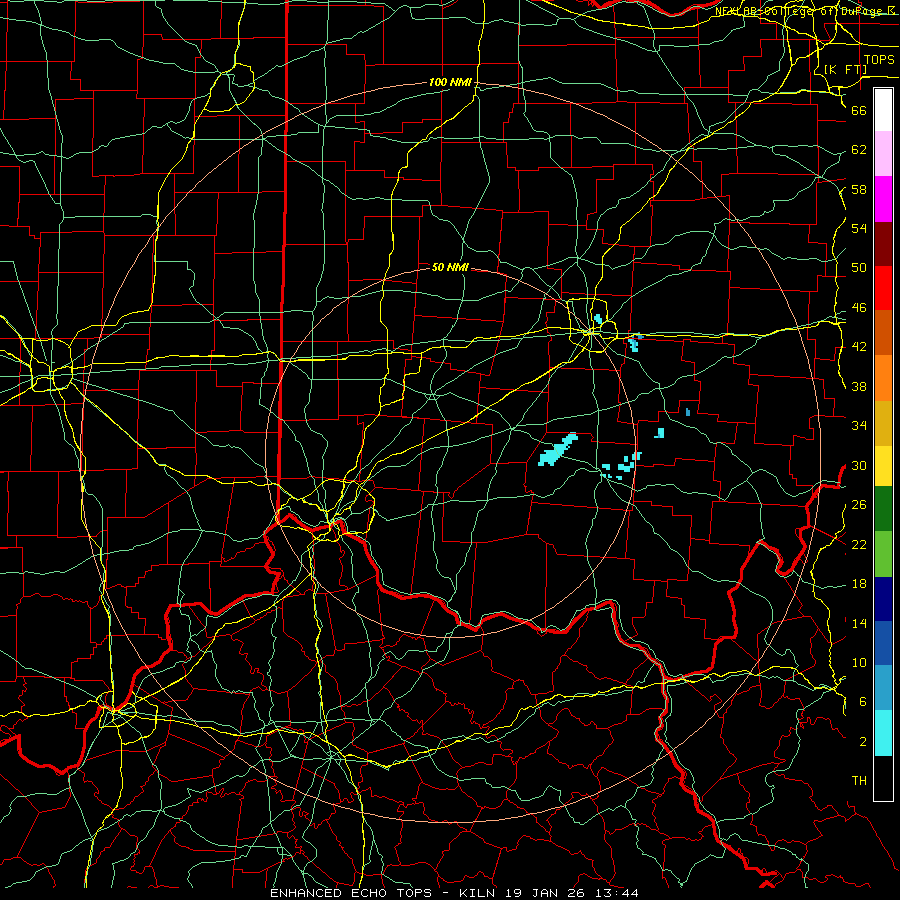
Task: Click the bright yellow legend swatch
Action: (883, 466)
